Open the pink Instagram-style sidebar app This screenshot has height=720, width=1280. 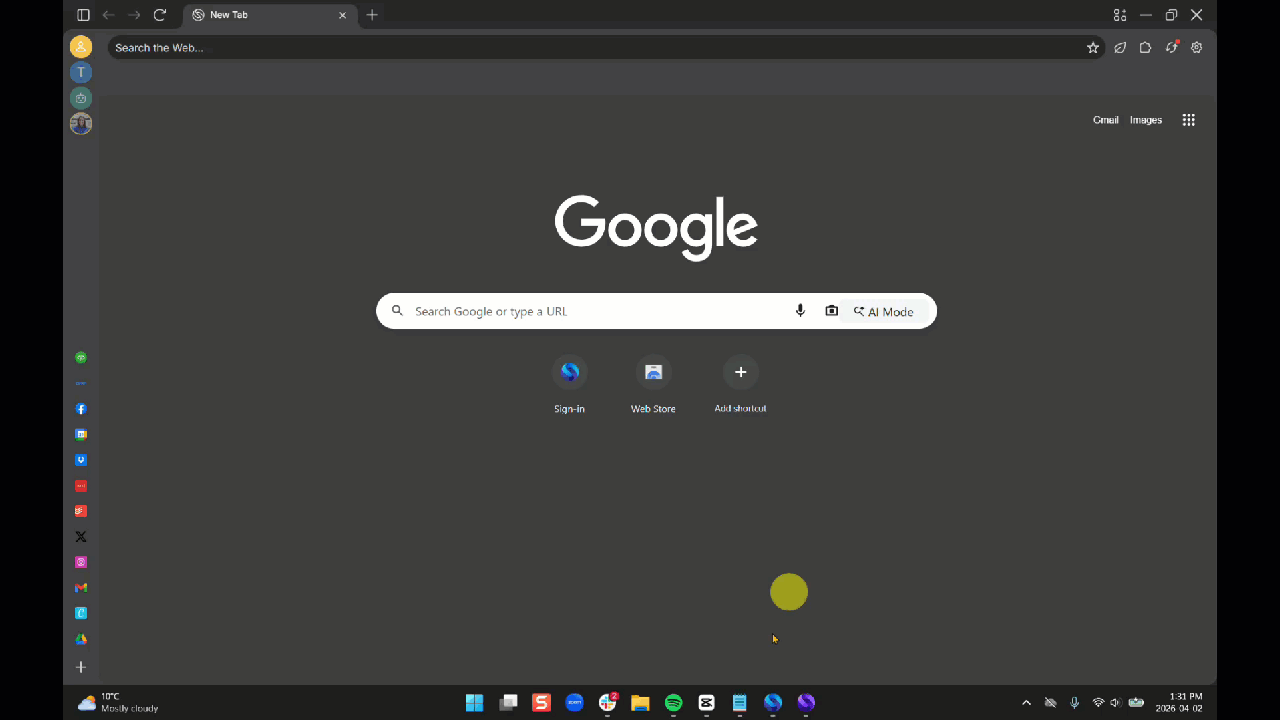click(x=81, y=562)
